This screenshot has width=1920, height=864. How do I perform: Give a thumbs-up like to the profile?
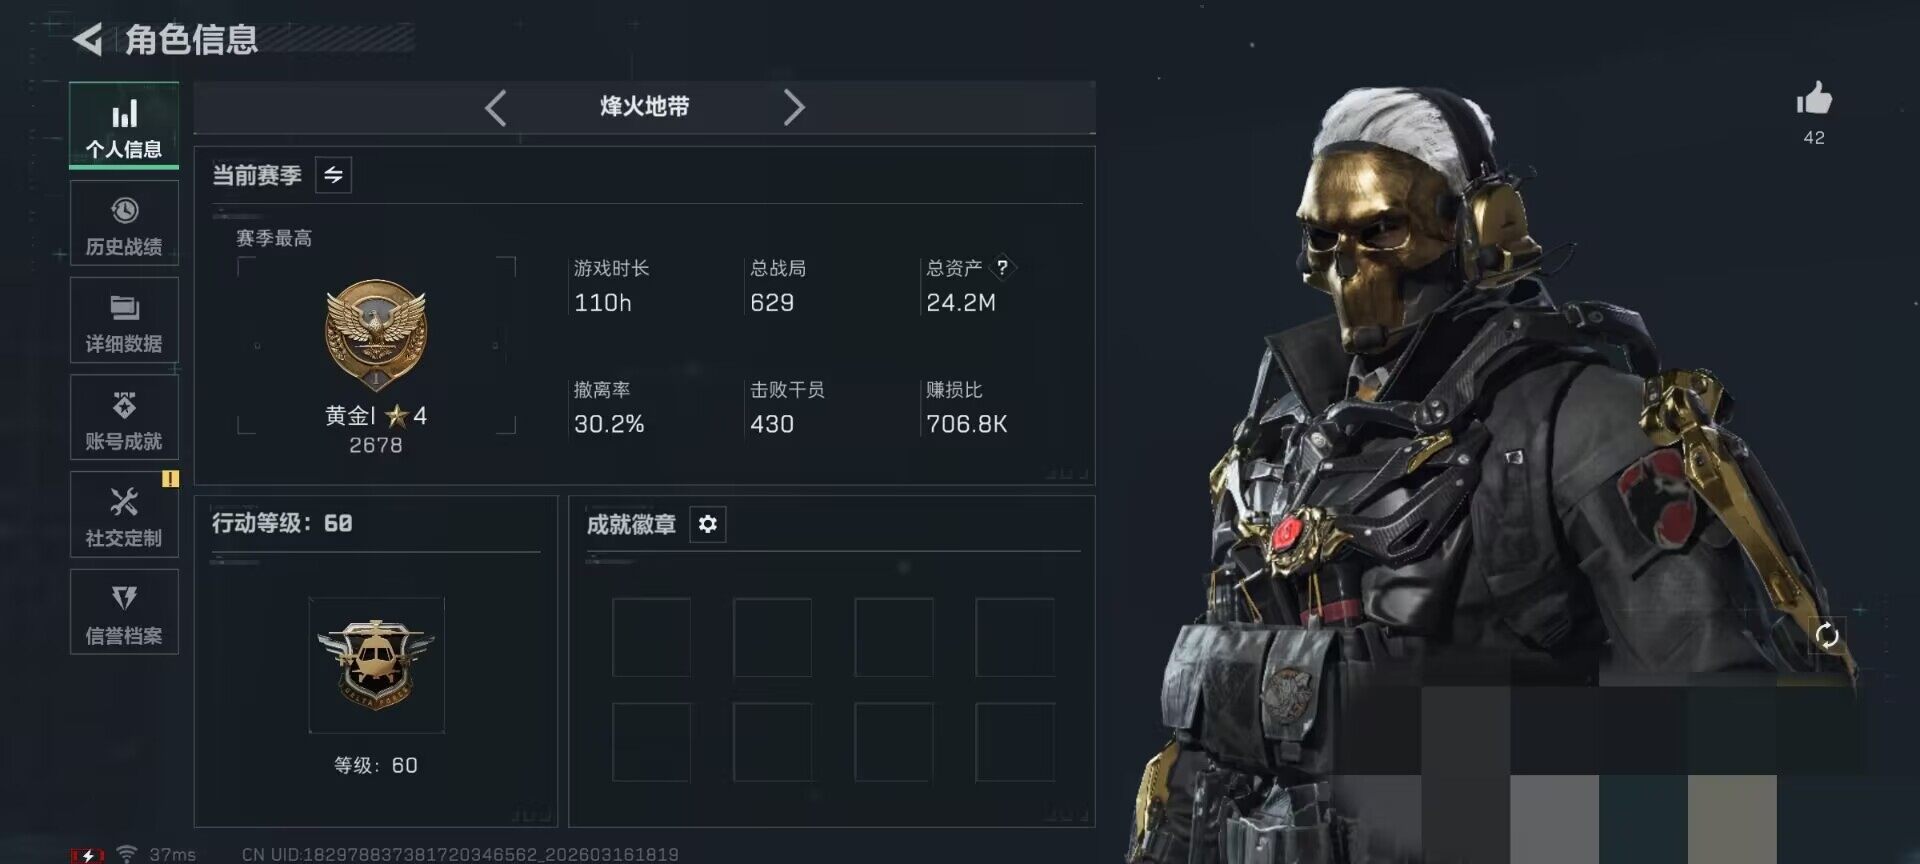click(x=1814, y=99)
